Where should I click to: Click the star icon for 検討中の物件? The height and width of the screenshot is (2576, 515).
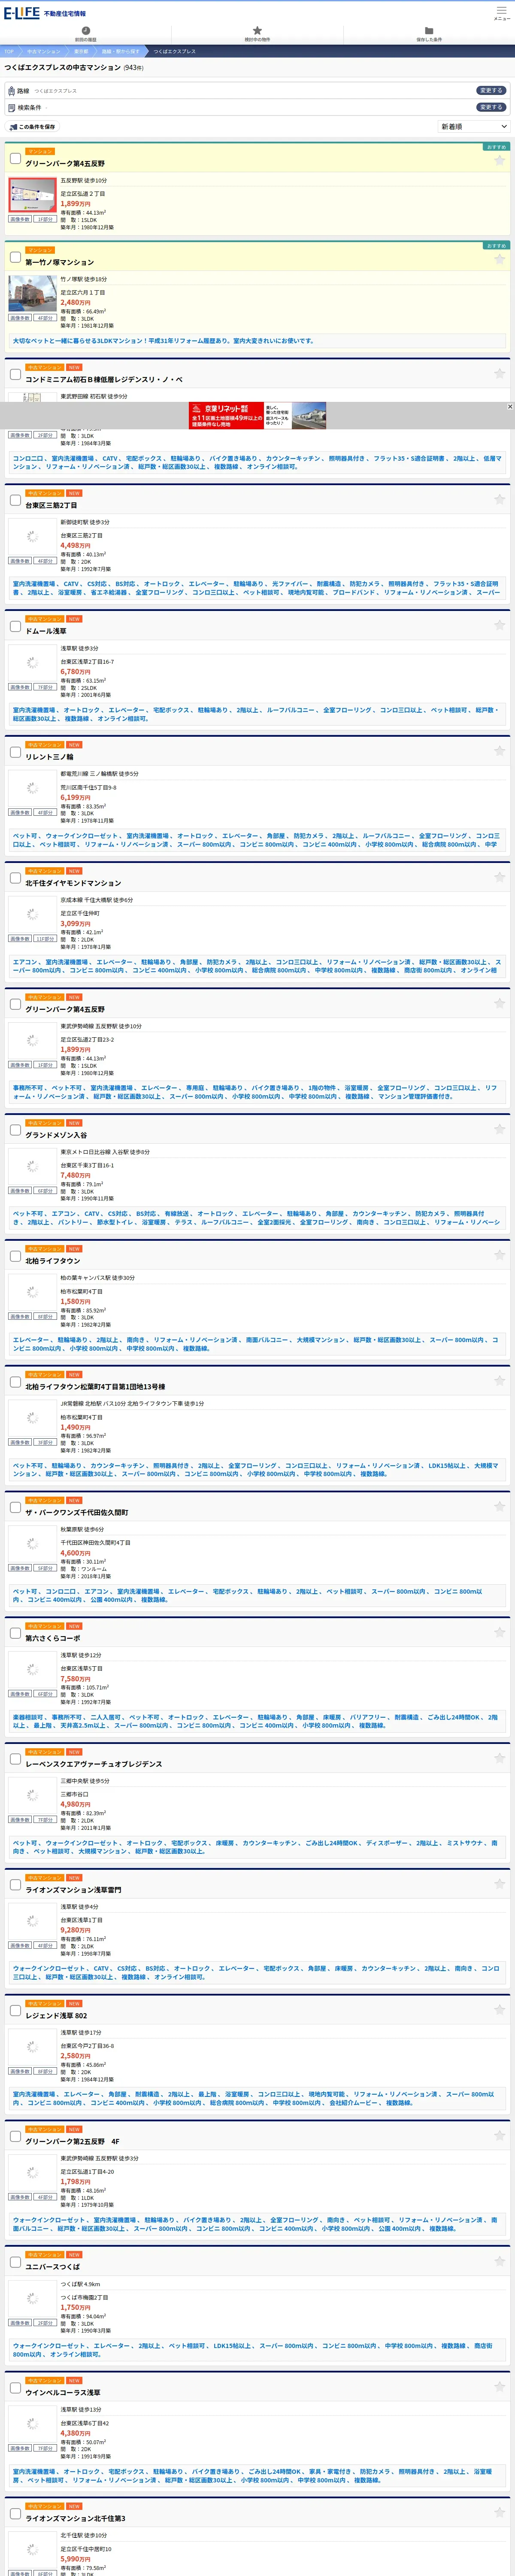257,31
